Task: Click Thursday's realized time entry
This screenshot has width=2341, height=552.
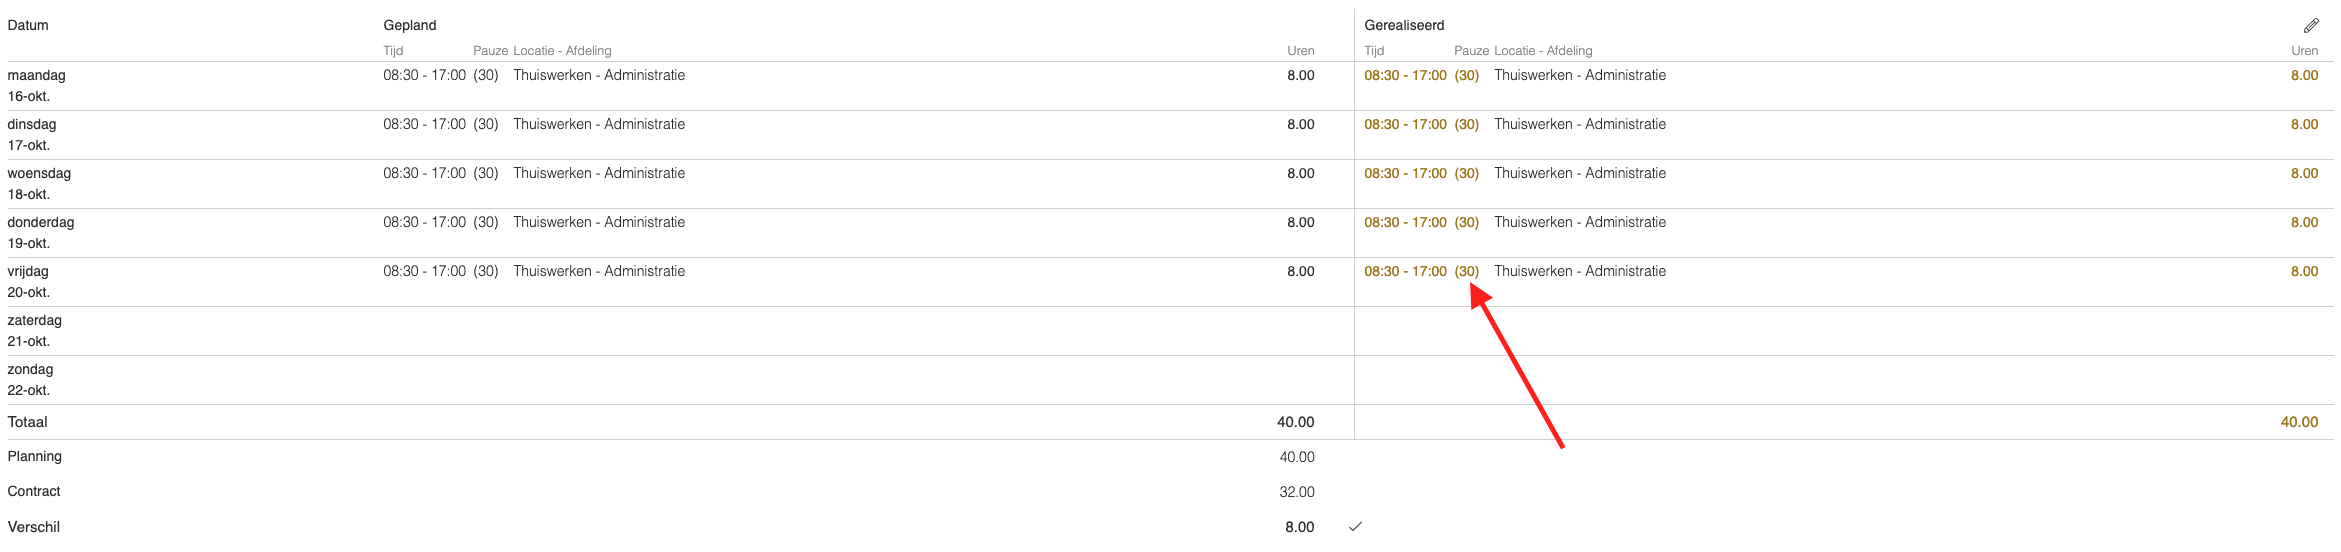Action: click(x=1405, y=222)
